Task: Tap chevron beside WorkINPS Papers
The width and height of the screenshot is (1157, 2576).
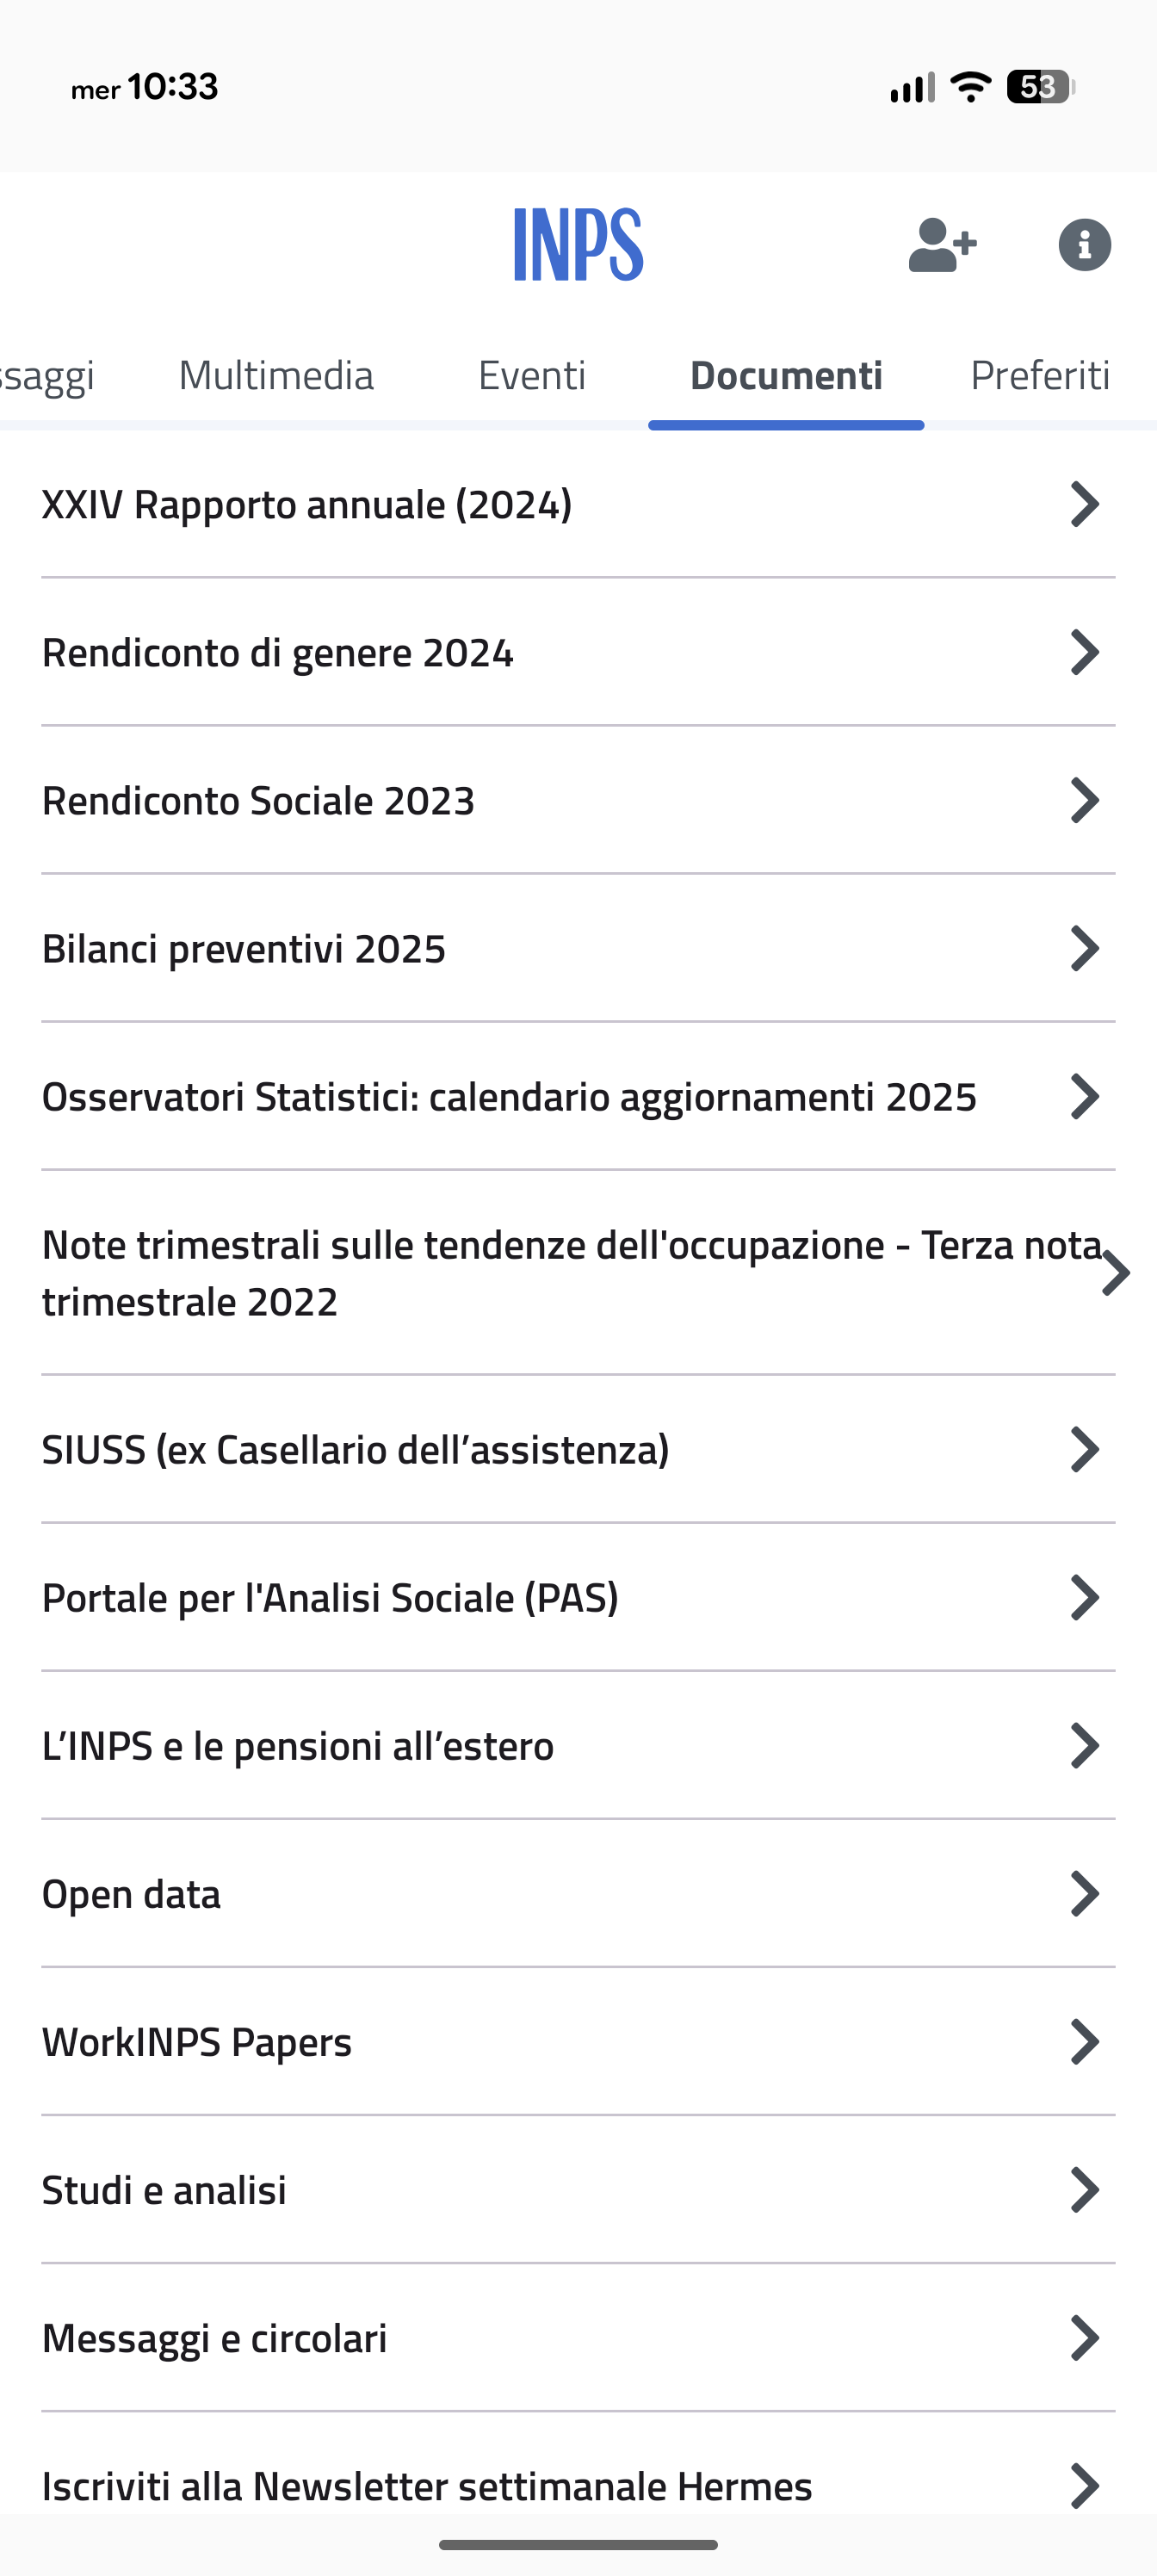Action: pos(1084,2042)
